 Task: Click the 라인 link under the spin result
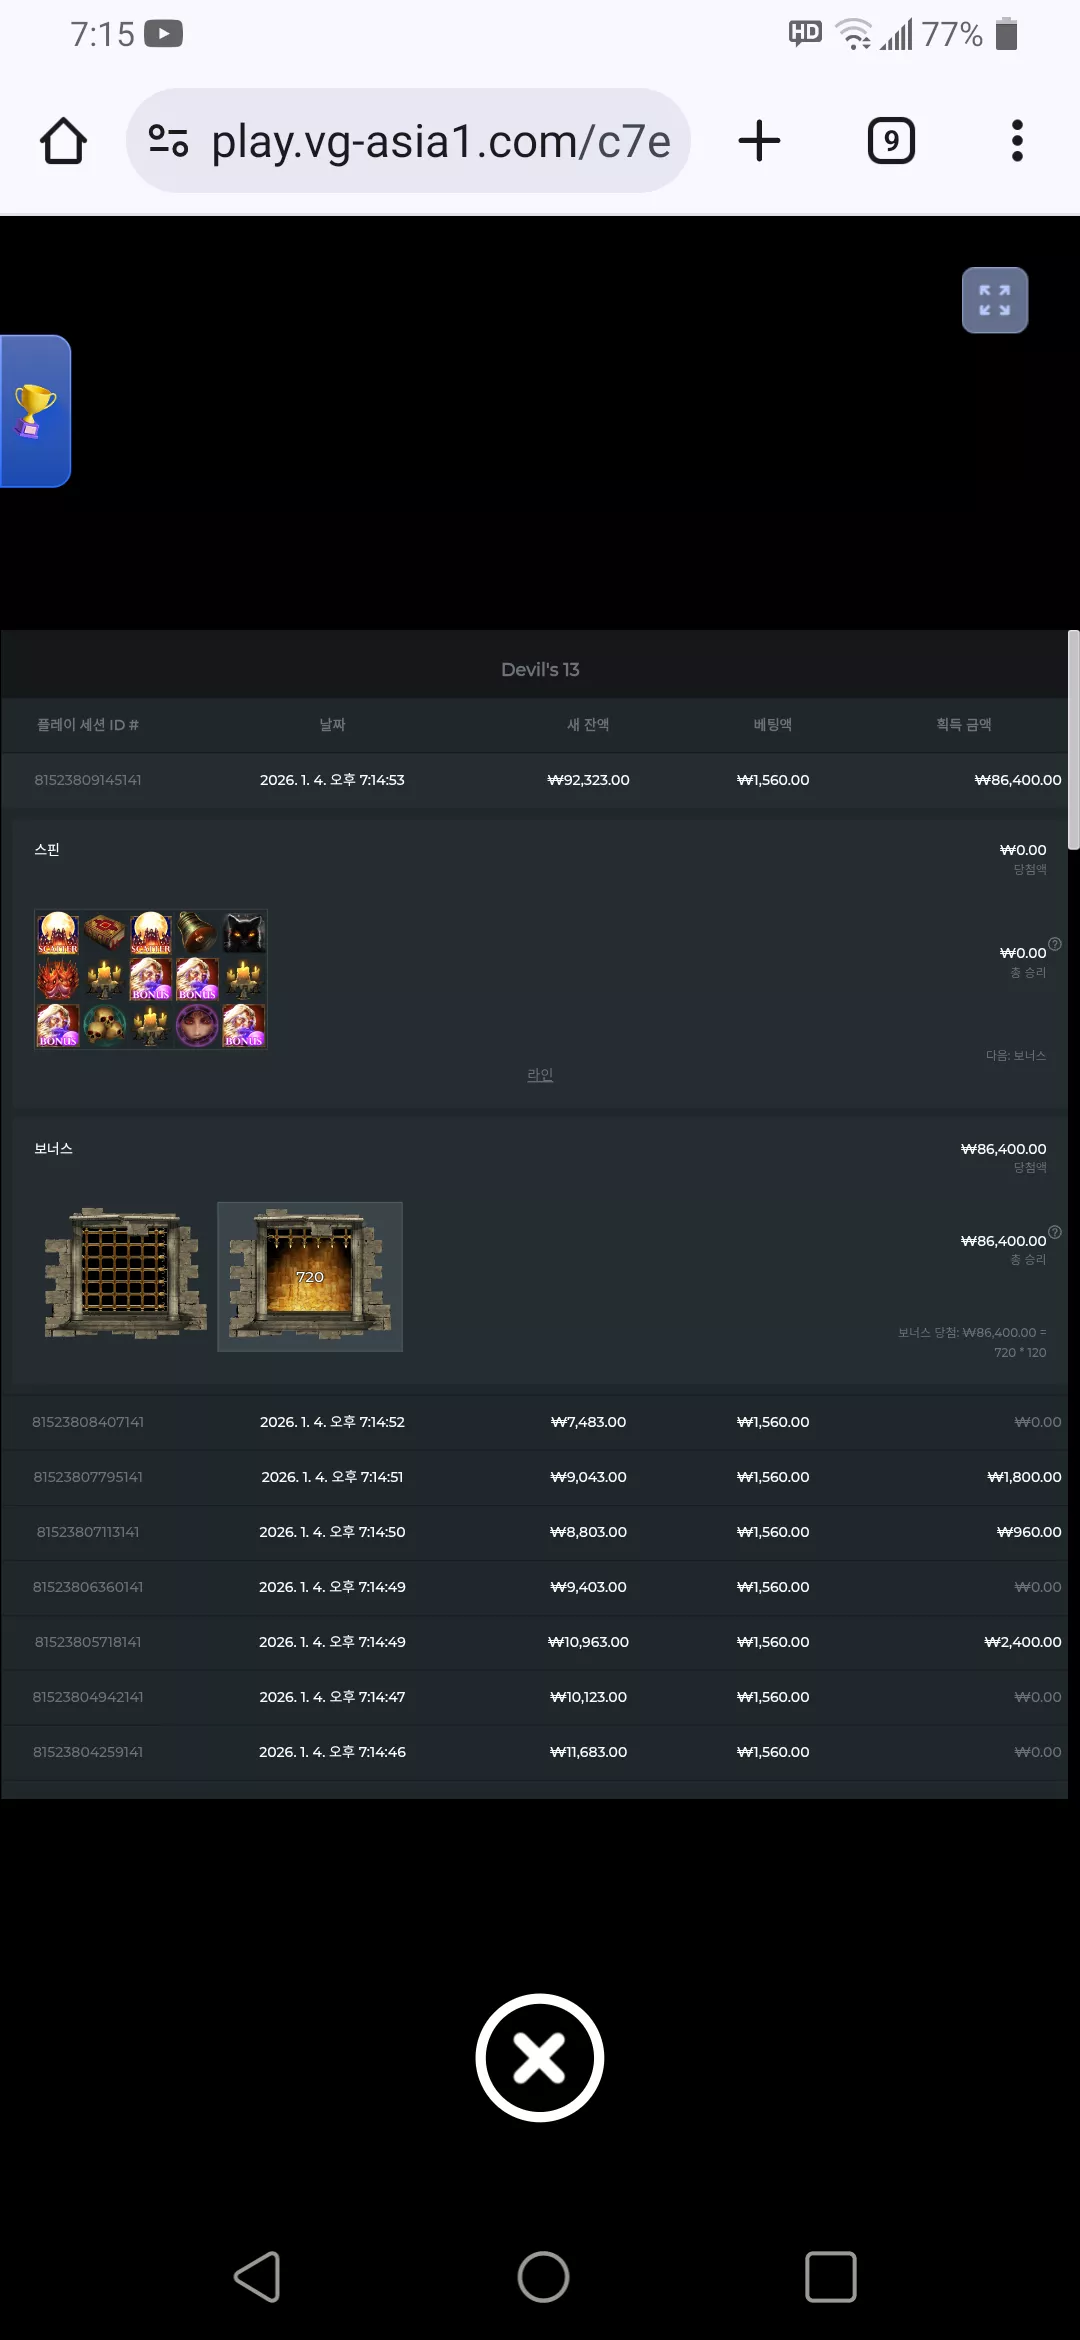point(540,1074)
